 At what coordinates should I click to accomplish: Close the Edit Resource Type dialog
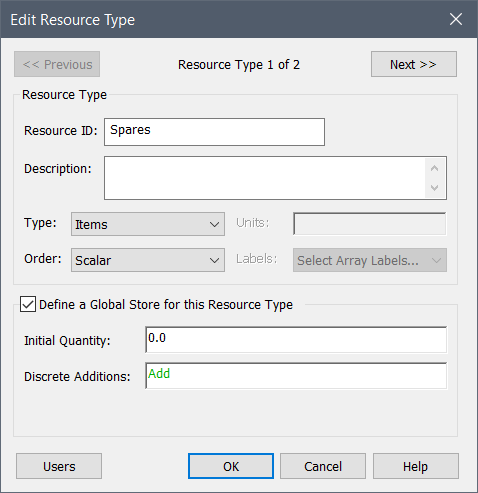pyautogui.click(x=456, y=19)
